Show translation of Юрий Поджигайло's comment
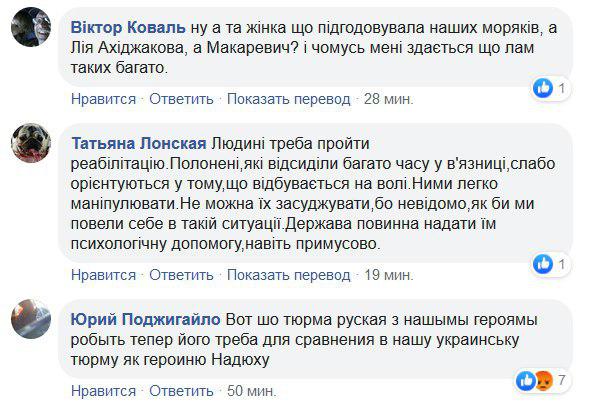This screenshot has width=615, height=403. click(x=287, y=390)
